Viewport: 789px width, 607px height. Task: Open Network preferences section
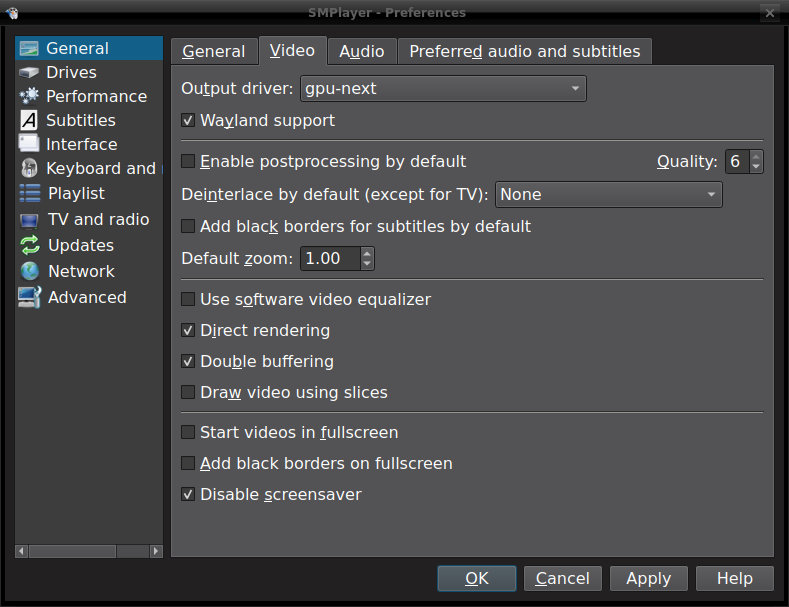pos(89,271)
